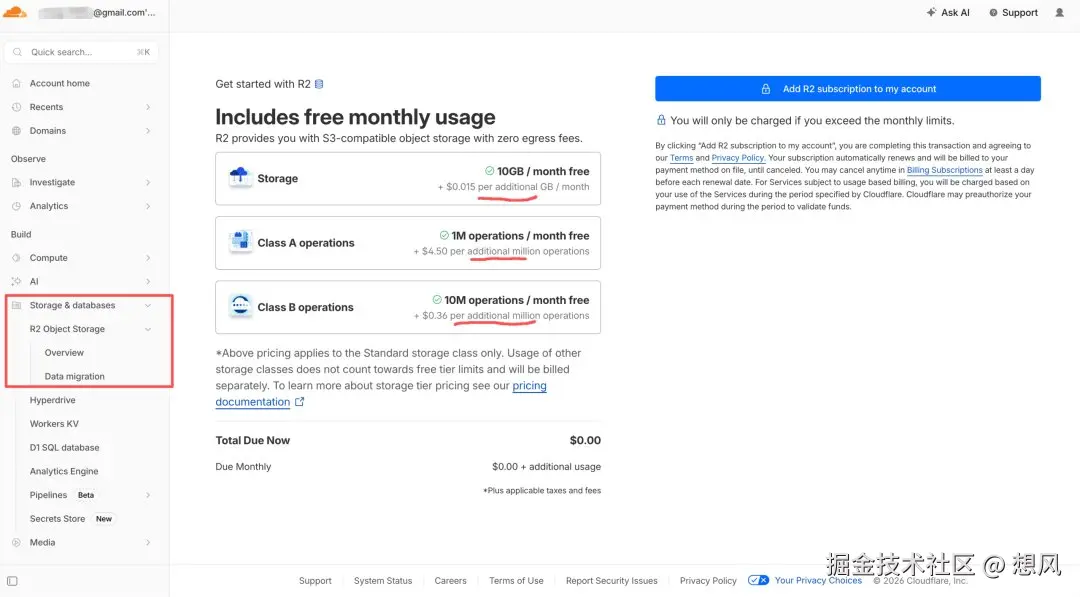This screenshot has height=597, width=1080.
Task: Click the Class B operations icon
Action: tap(240, 306)
